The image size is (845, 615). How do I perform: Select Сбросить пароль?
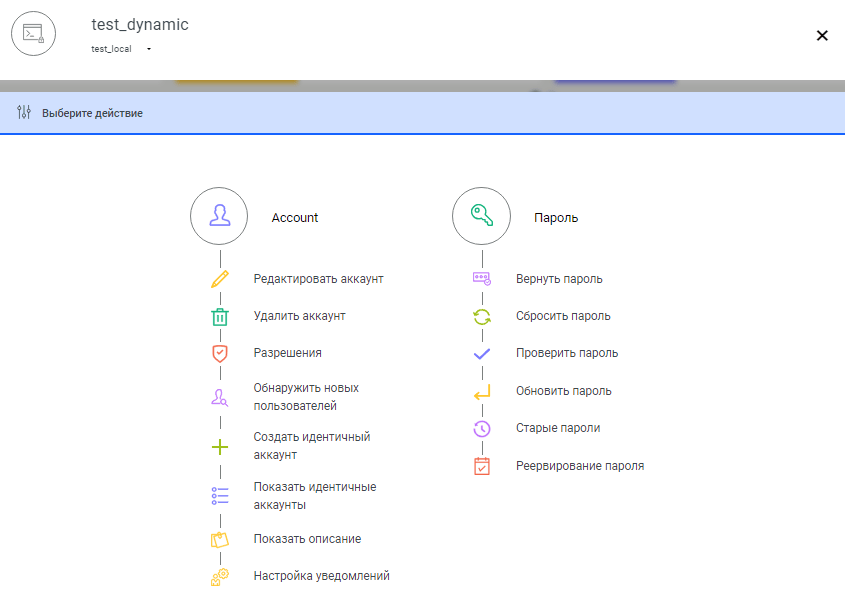[563, 316]
